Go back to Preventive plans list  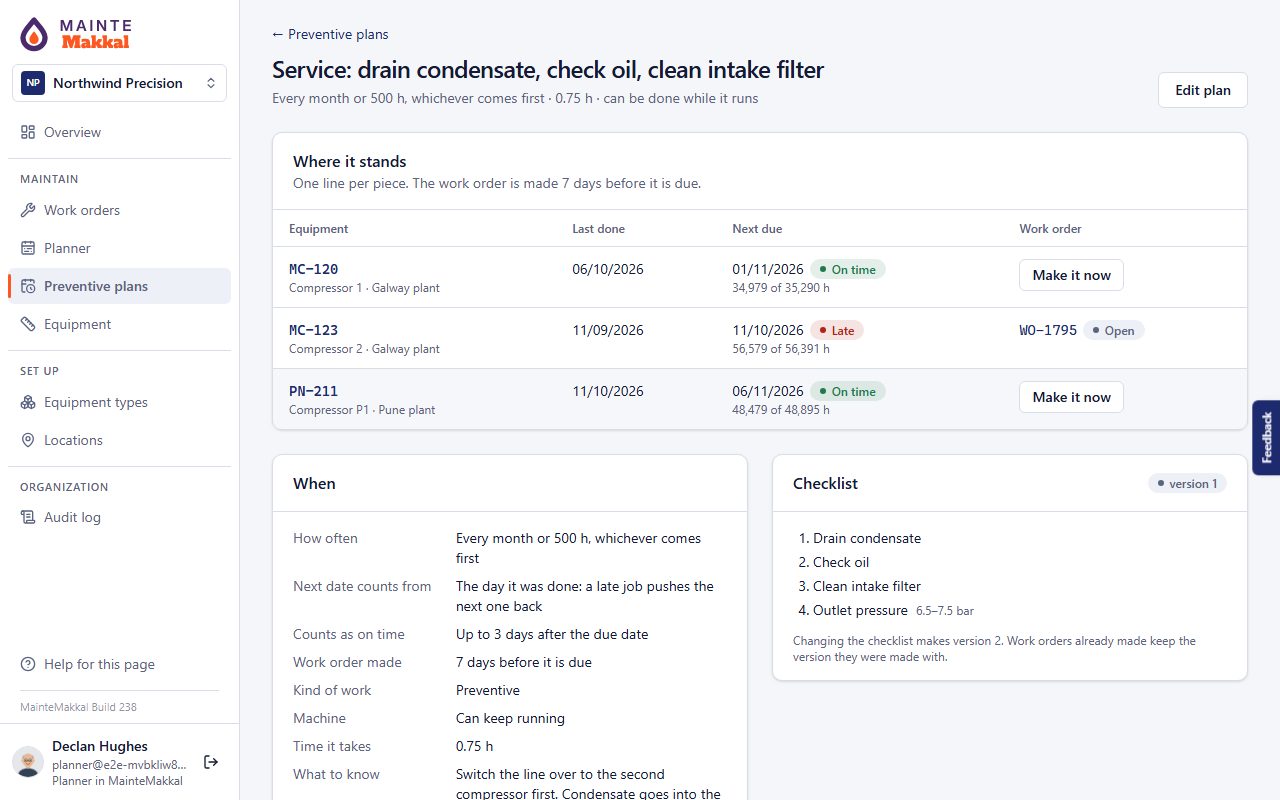click(x=330, y=34)
